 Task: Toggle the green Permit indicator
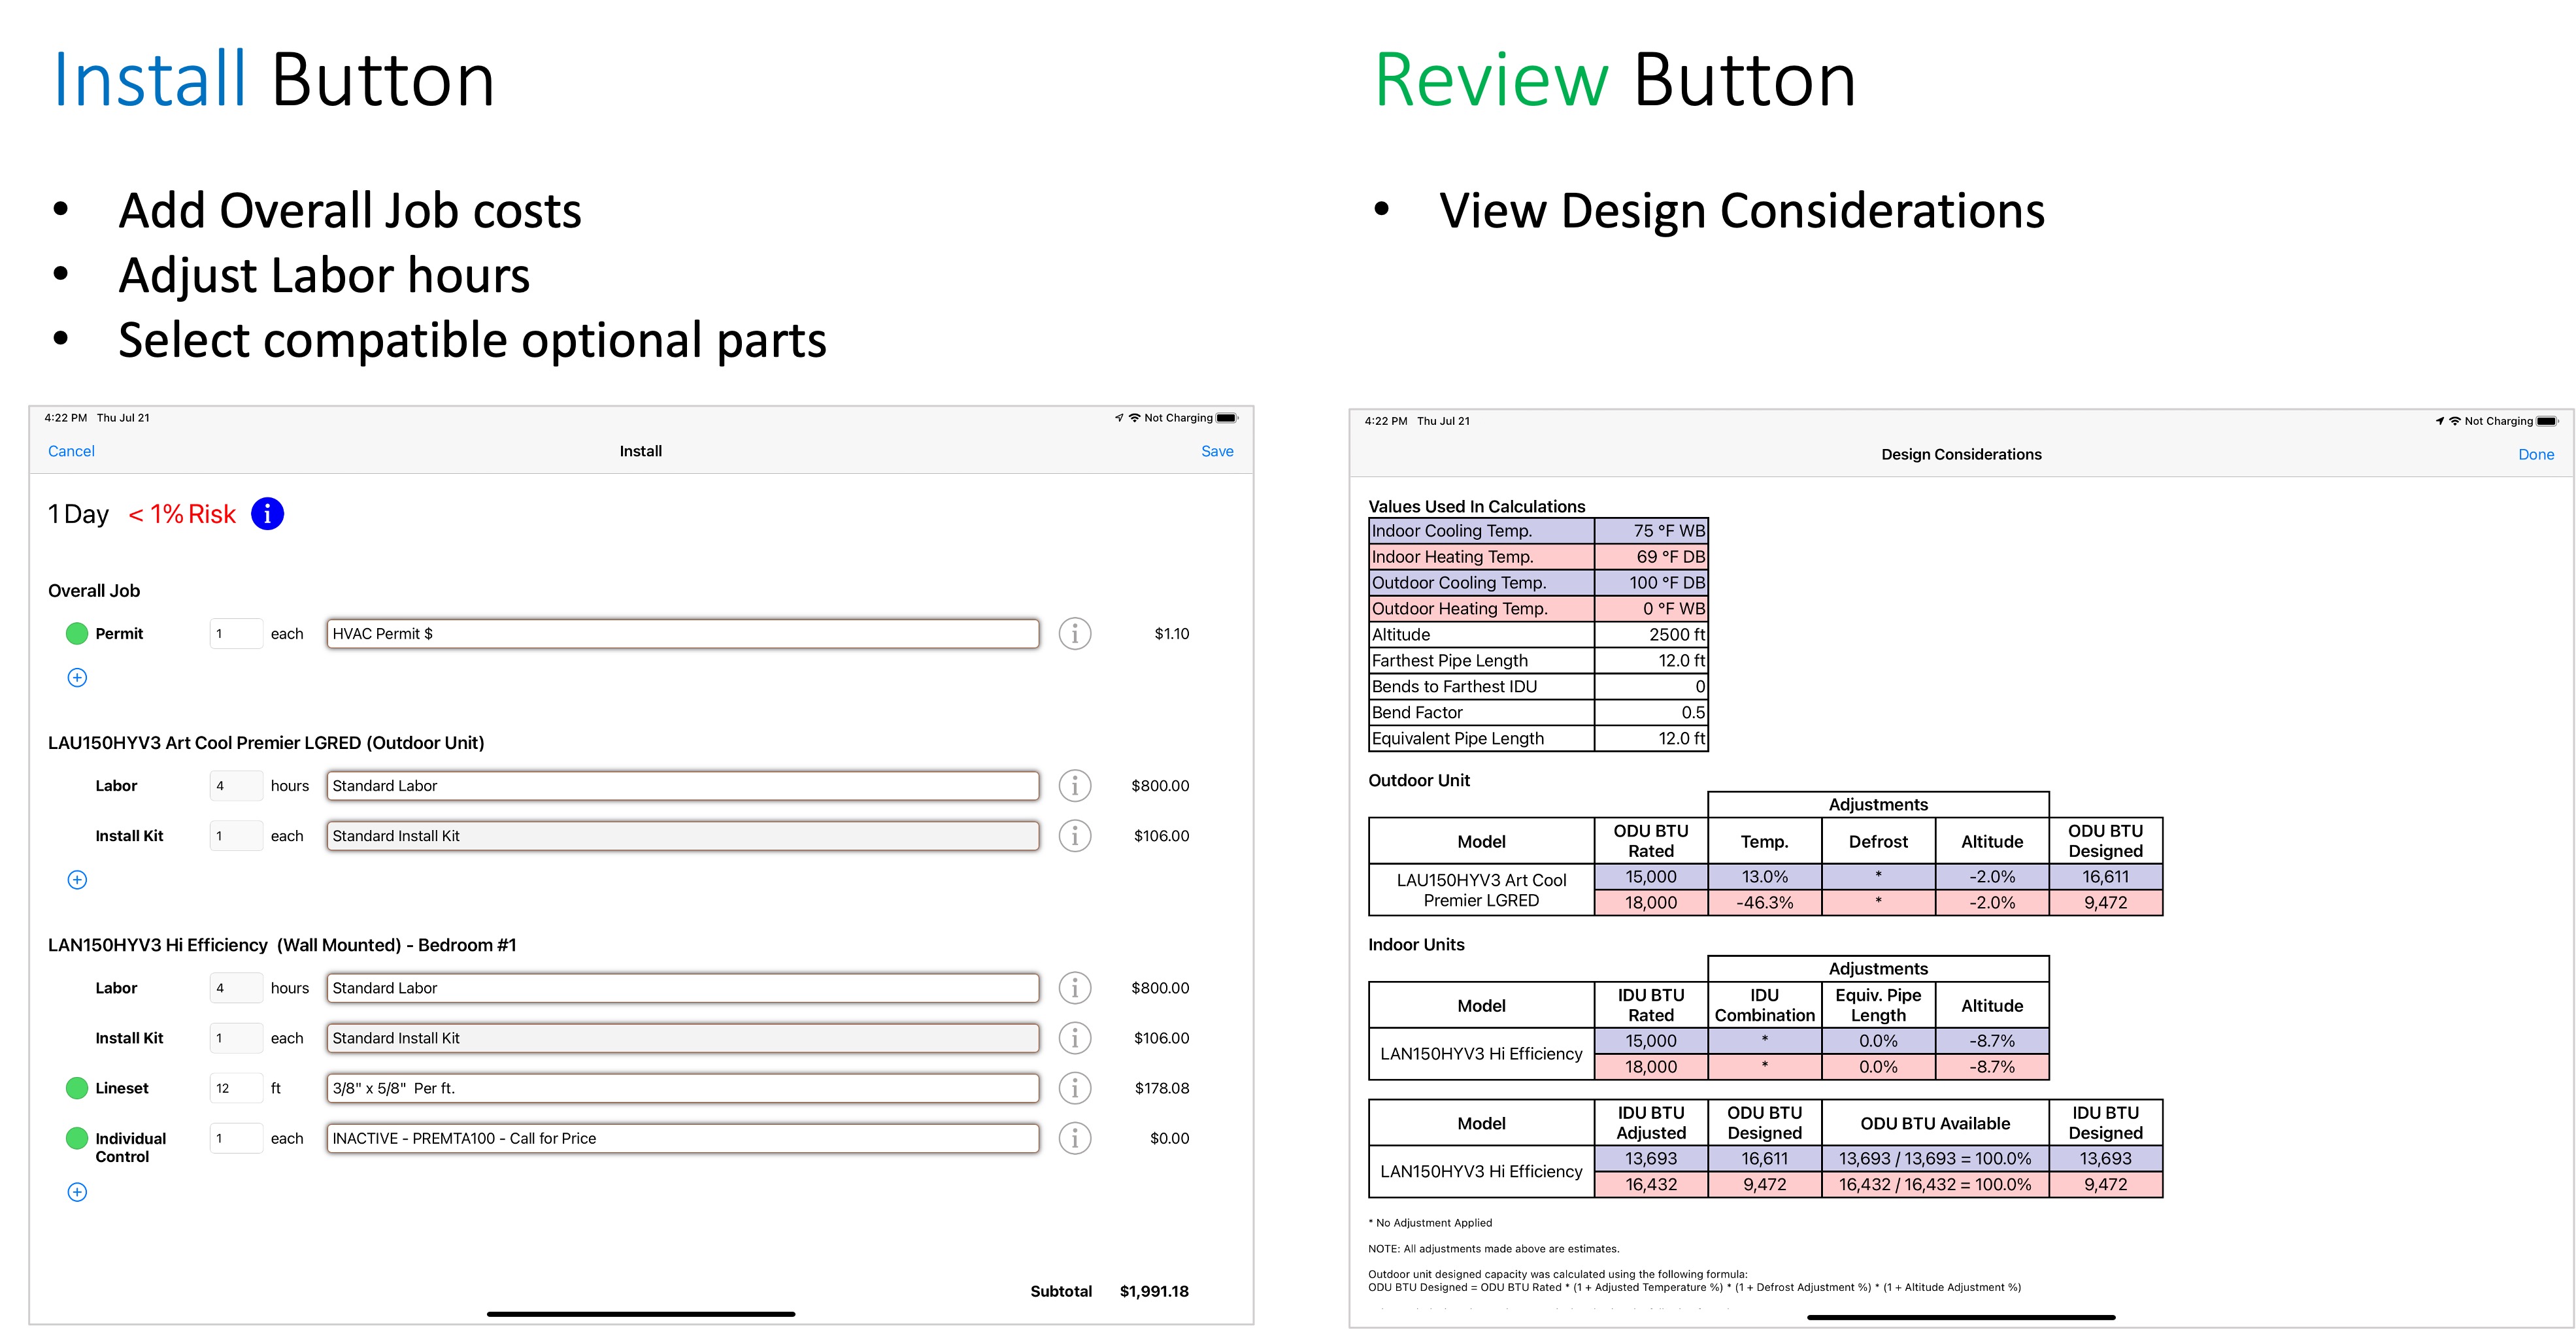77,634
